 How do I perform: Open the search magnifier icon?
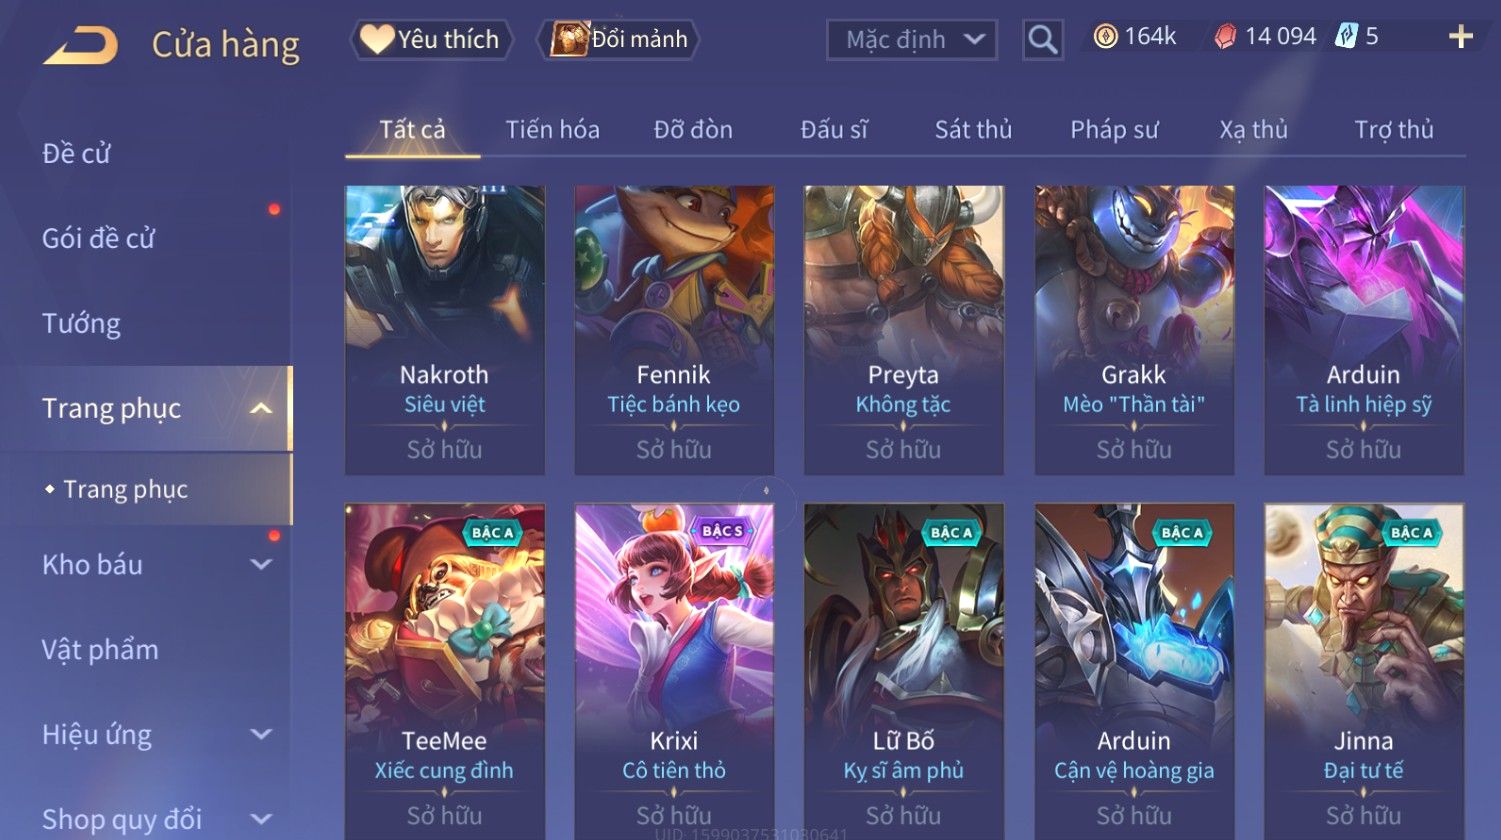click(1042, 40)
